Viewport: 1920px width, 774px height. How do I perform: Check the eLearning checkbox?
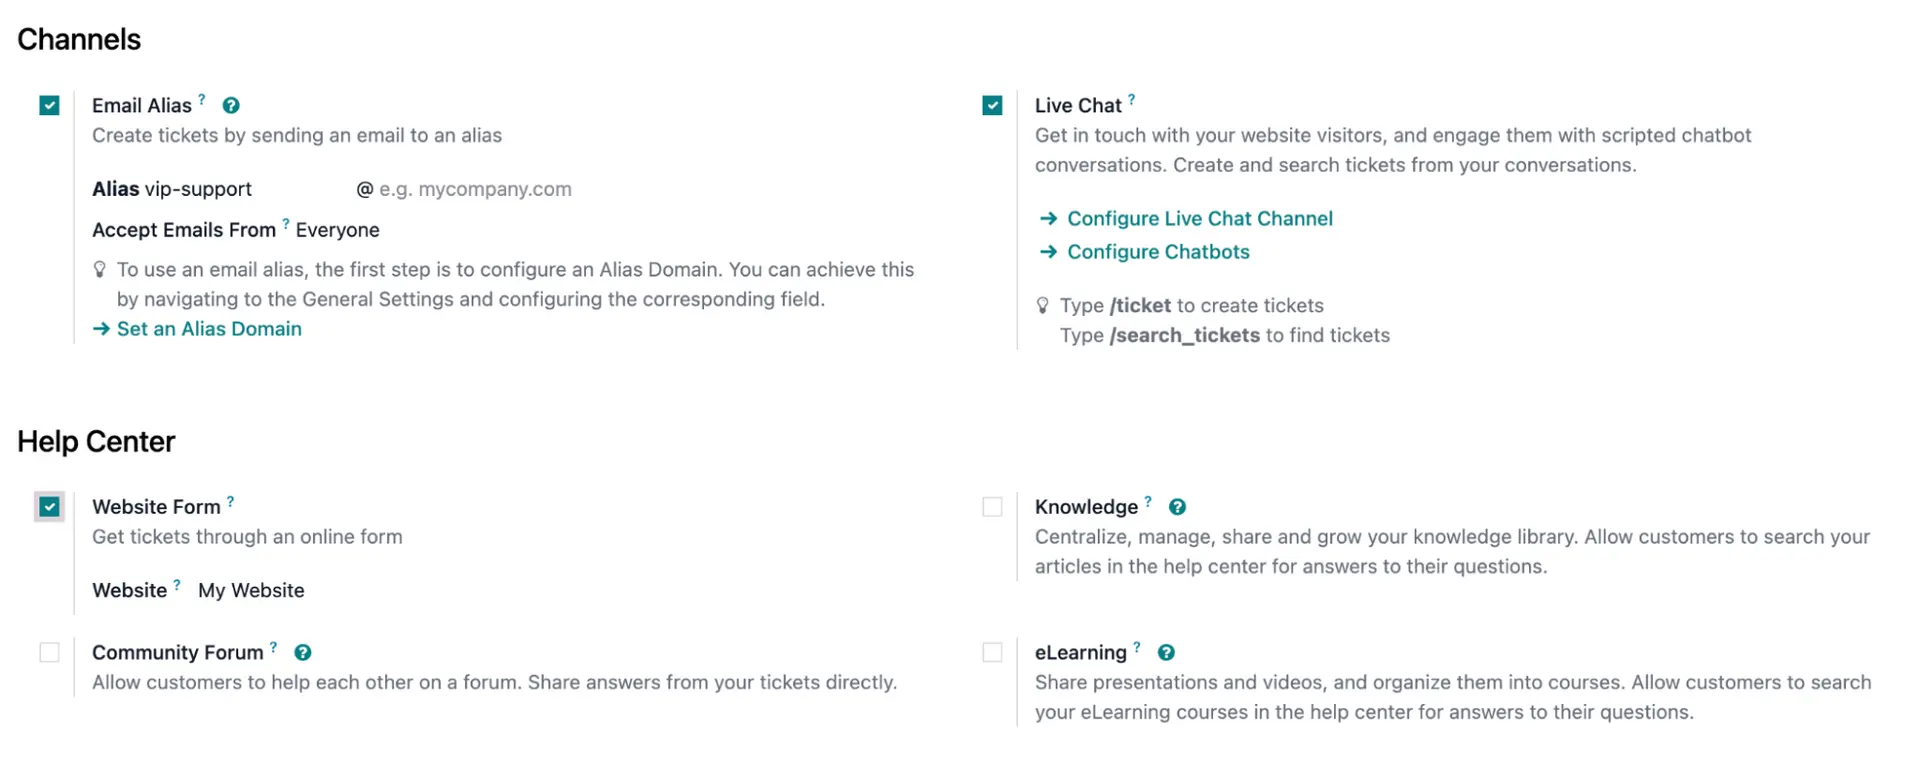(x=992, y=653)
